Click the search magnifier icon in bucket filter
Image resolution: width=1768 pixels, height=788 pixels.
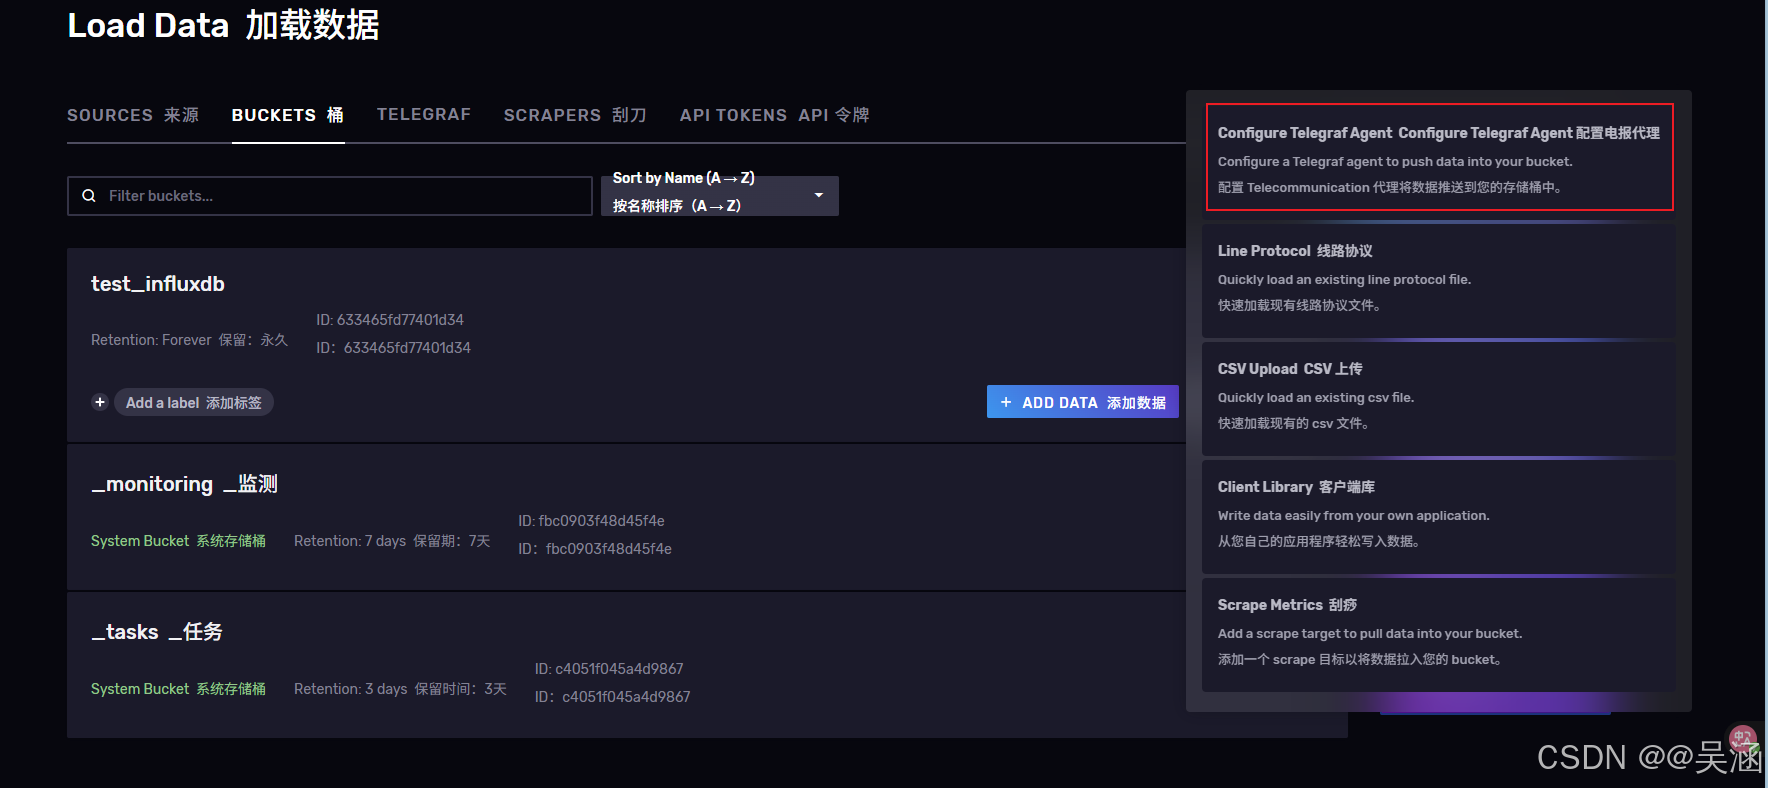89,196
